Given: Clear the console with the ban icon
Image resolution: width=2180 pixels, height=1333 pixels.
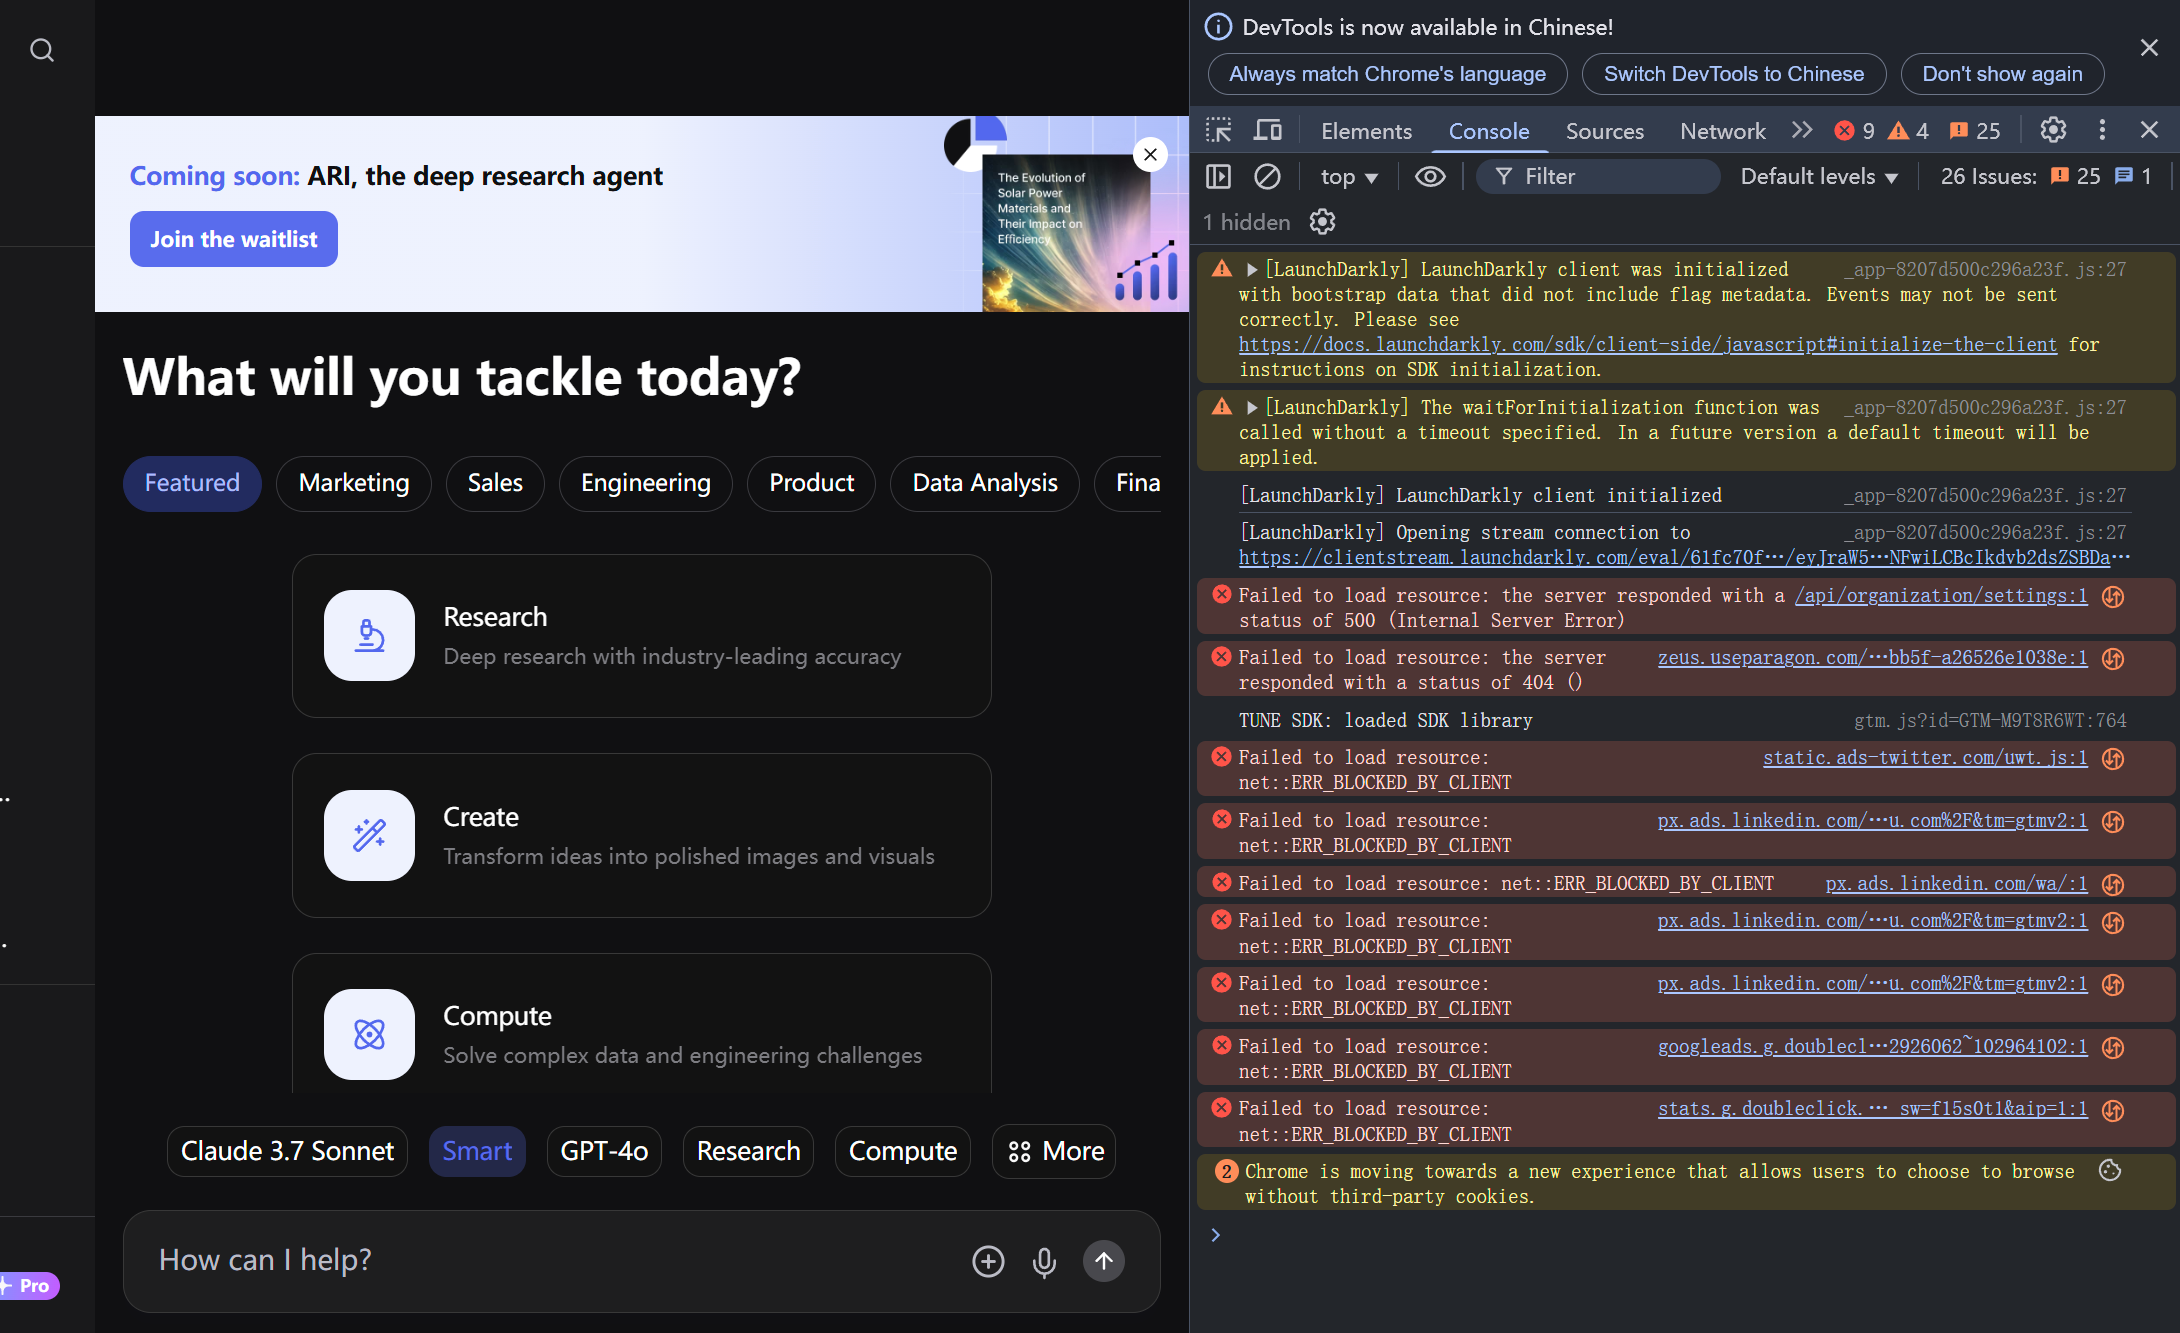Looking at the screenshot, I should coord(1267,177).
